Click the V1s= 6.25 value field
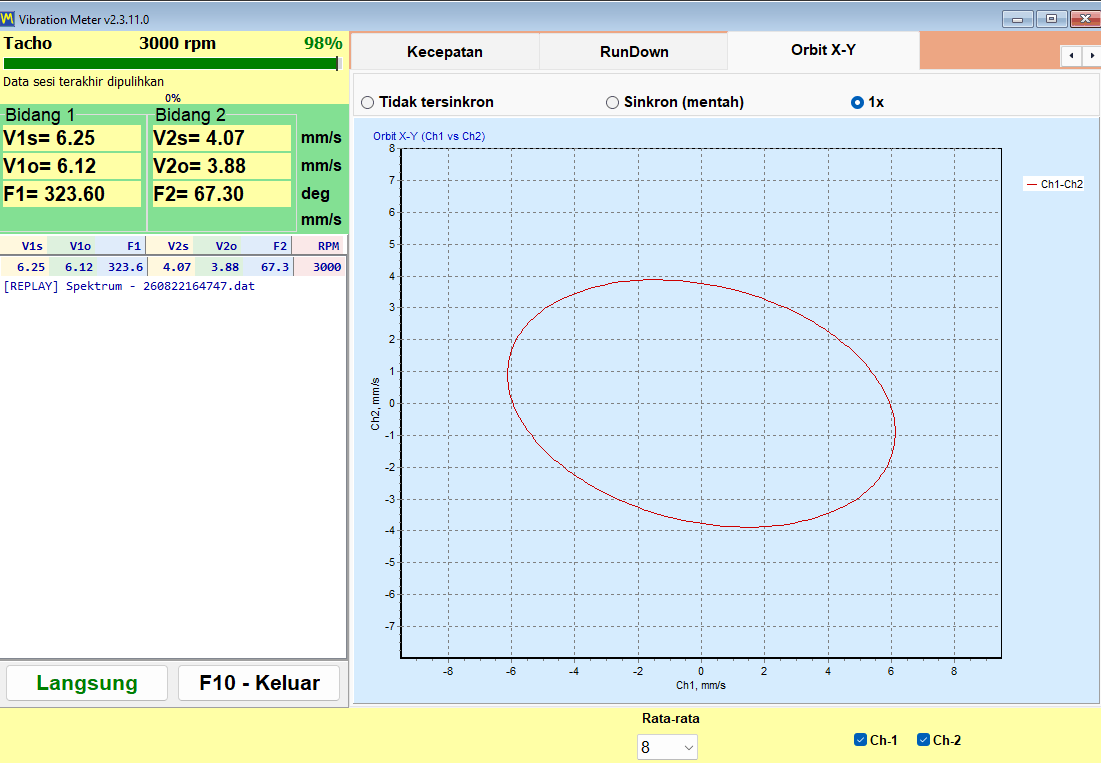Image resolution: width=1101 pixels, height=763 pixels. tap(72, 138)
